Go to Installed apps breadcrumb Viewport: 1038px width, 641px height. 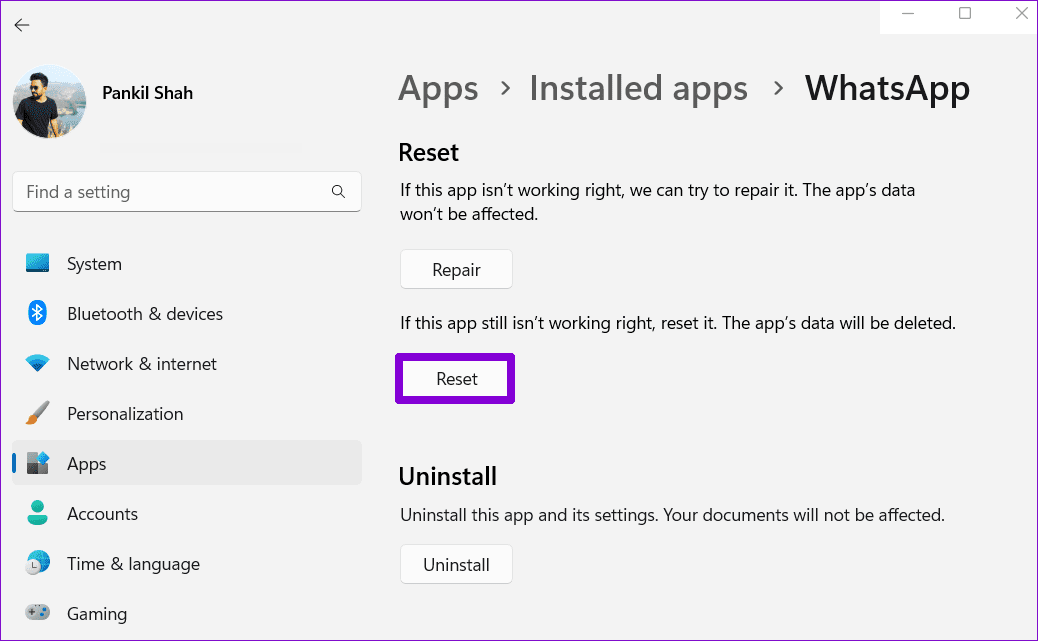(638, 88)
